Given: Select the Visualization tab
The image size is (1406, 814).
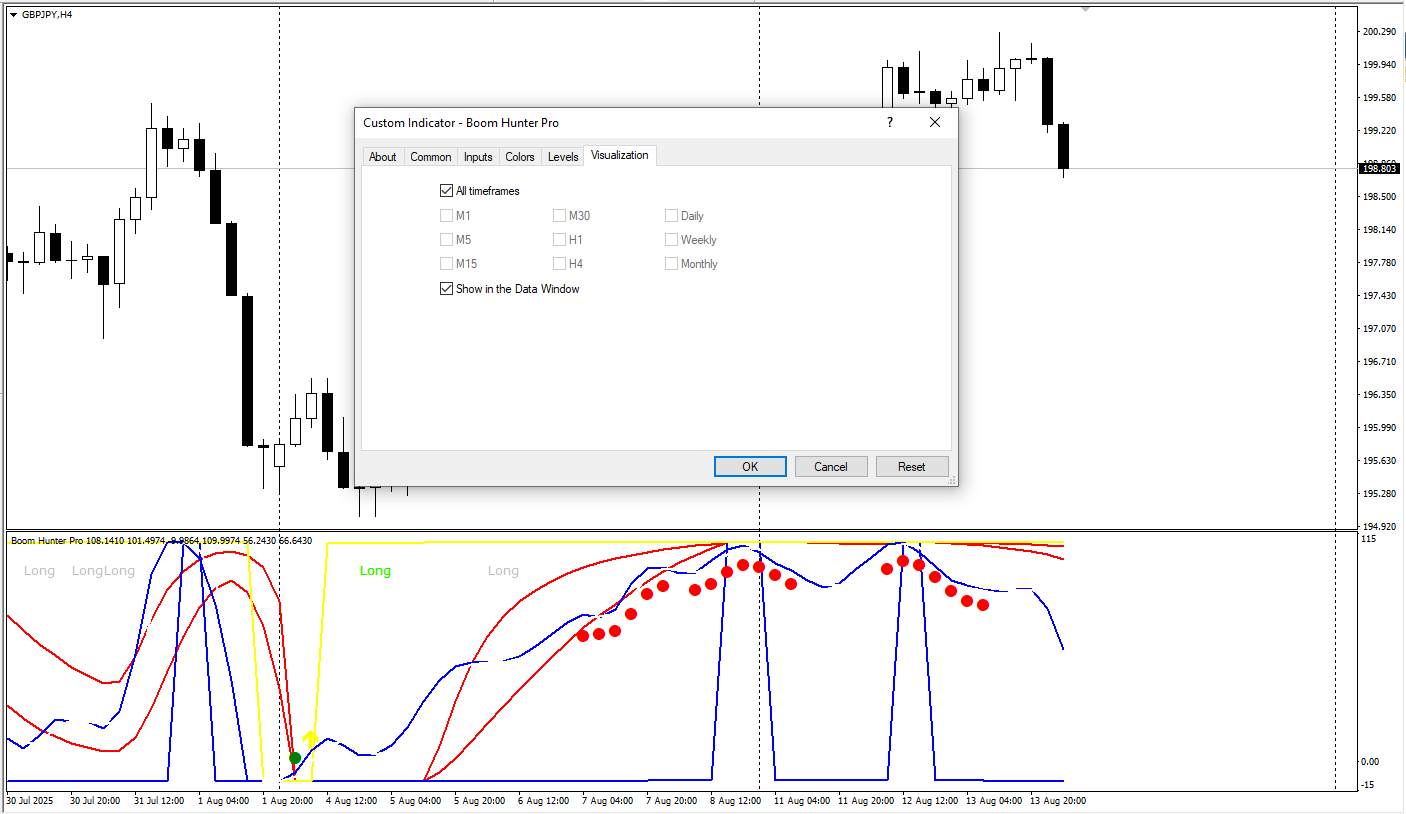Looking at the screenshot, I should (619, 155).
